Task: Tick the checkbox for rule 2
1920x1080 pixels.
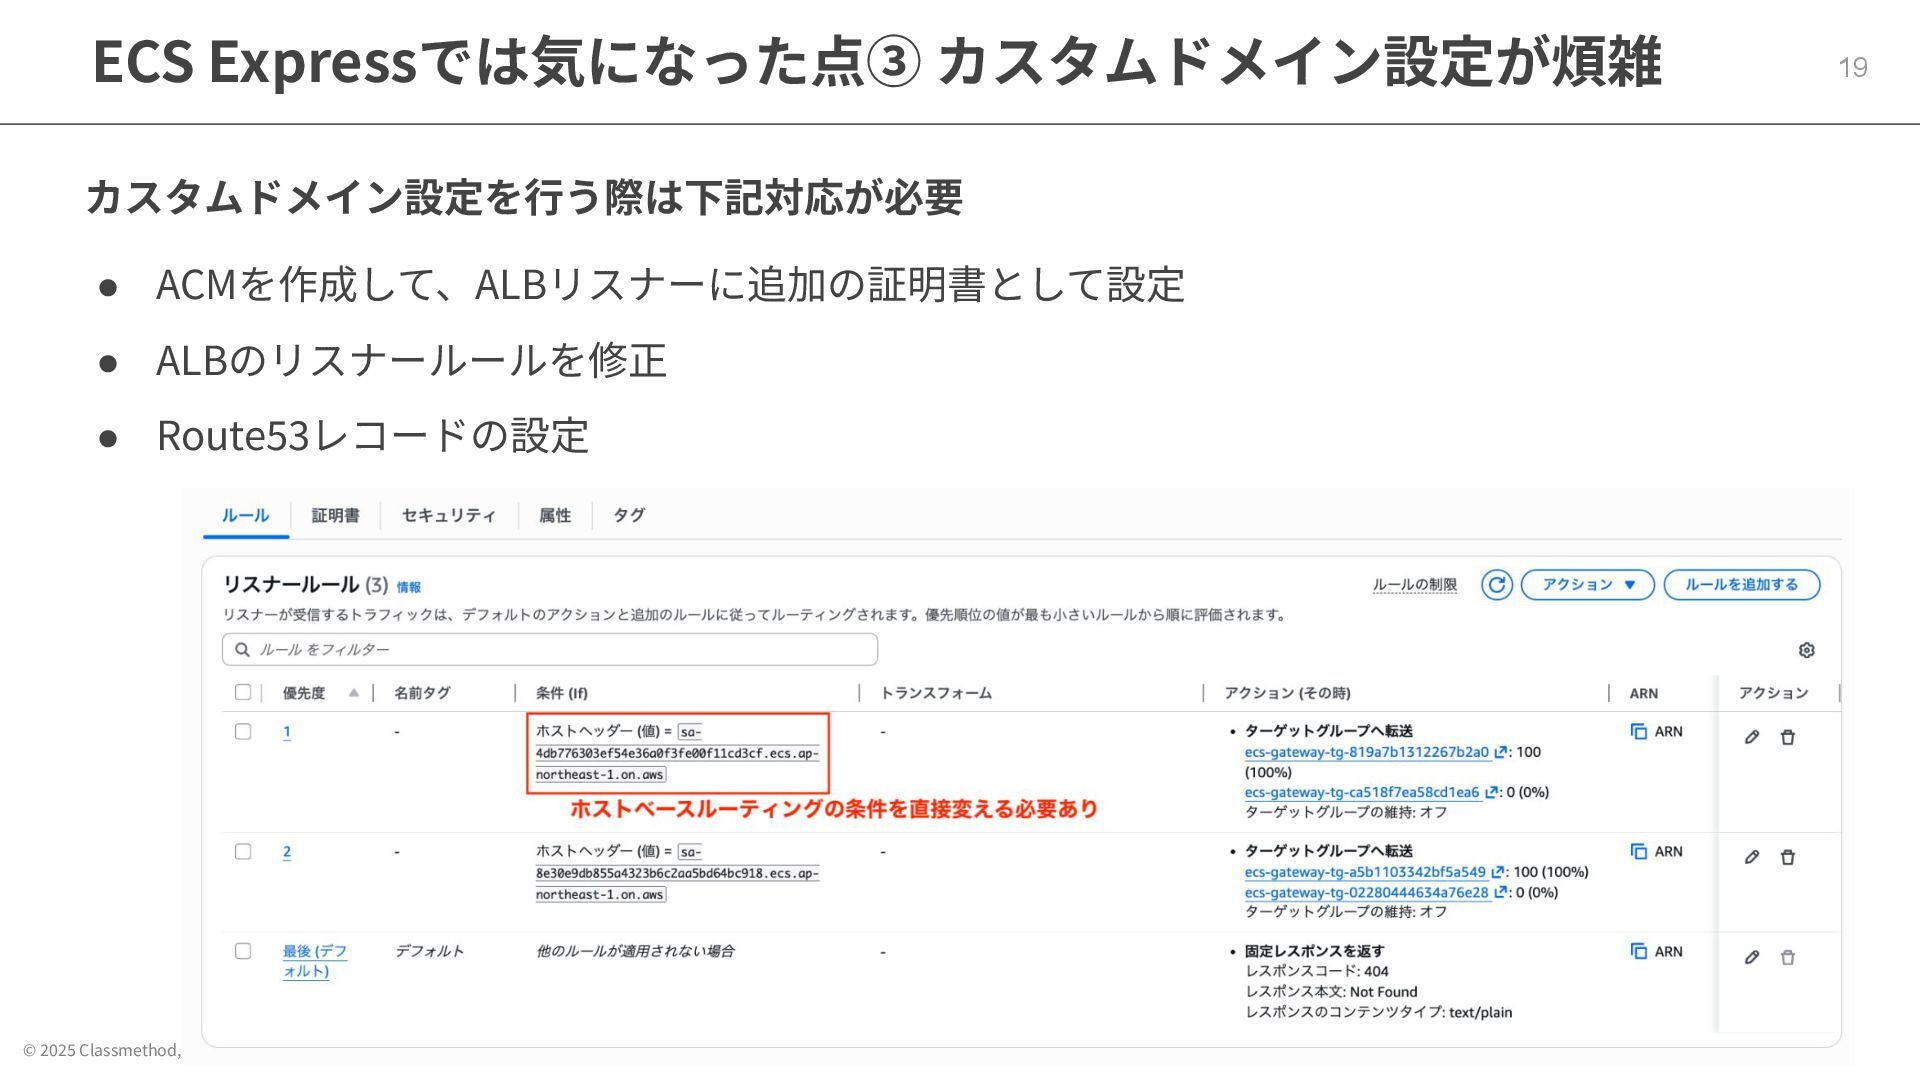Action: coord(243,852)
